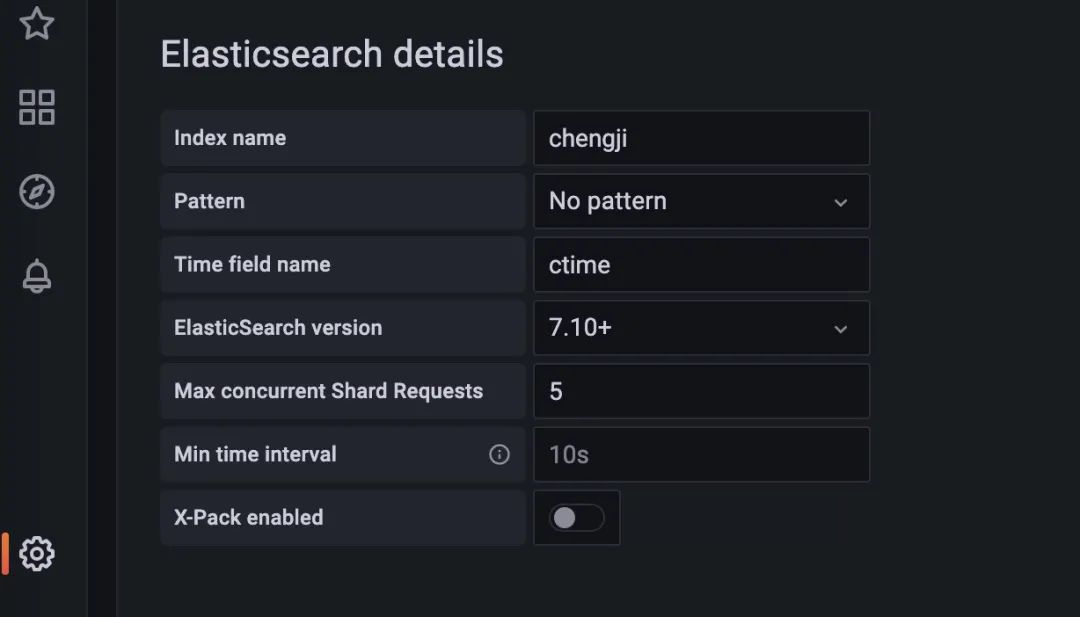Expand the Pattern dropdown chevron
Screen dimensions: 1080x617
840,202
